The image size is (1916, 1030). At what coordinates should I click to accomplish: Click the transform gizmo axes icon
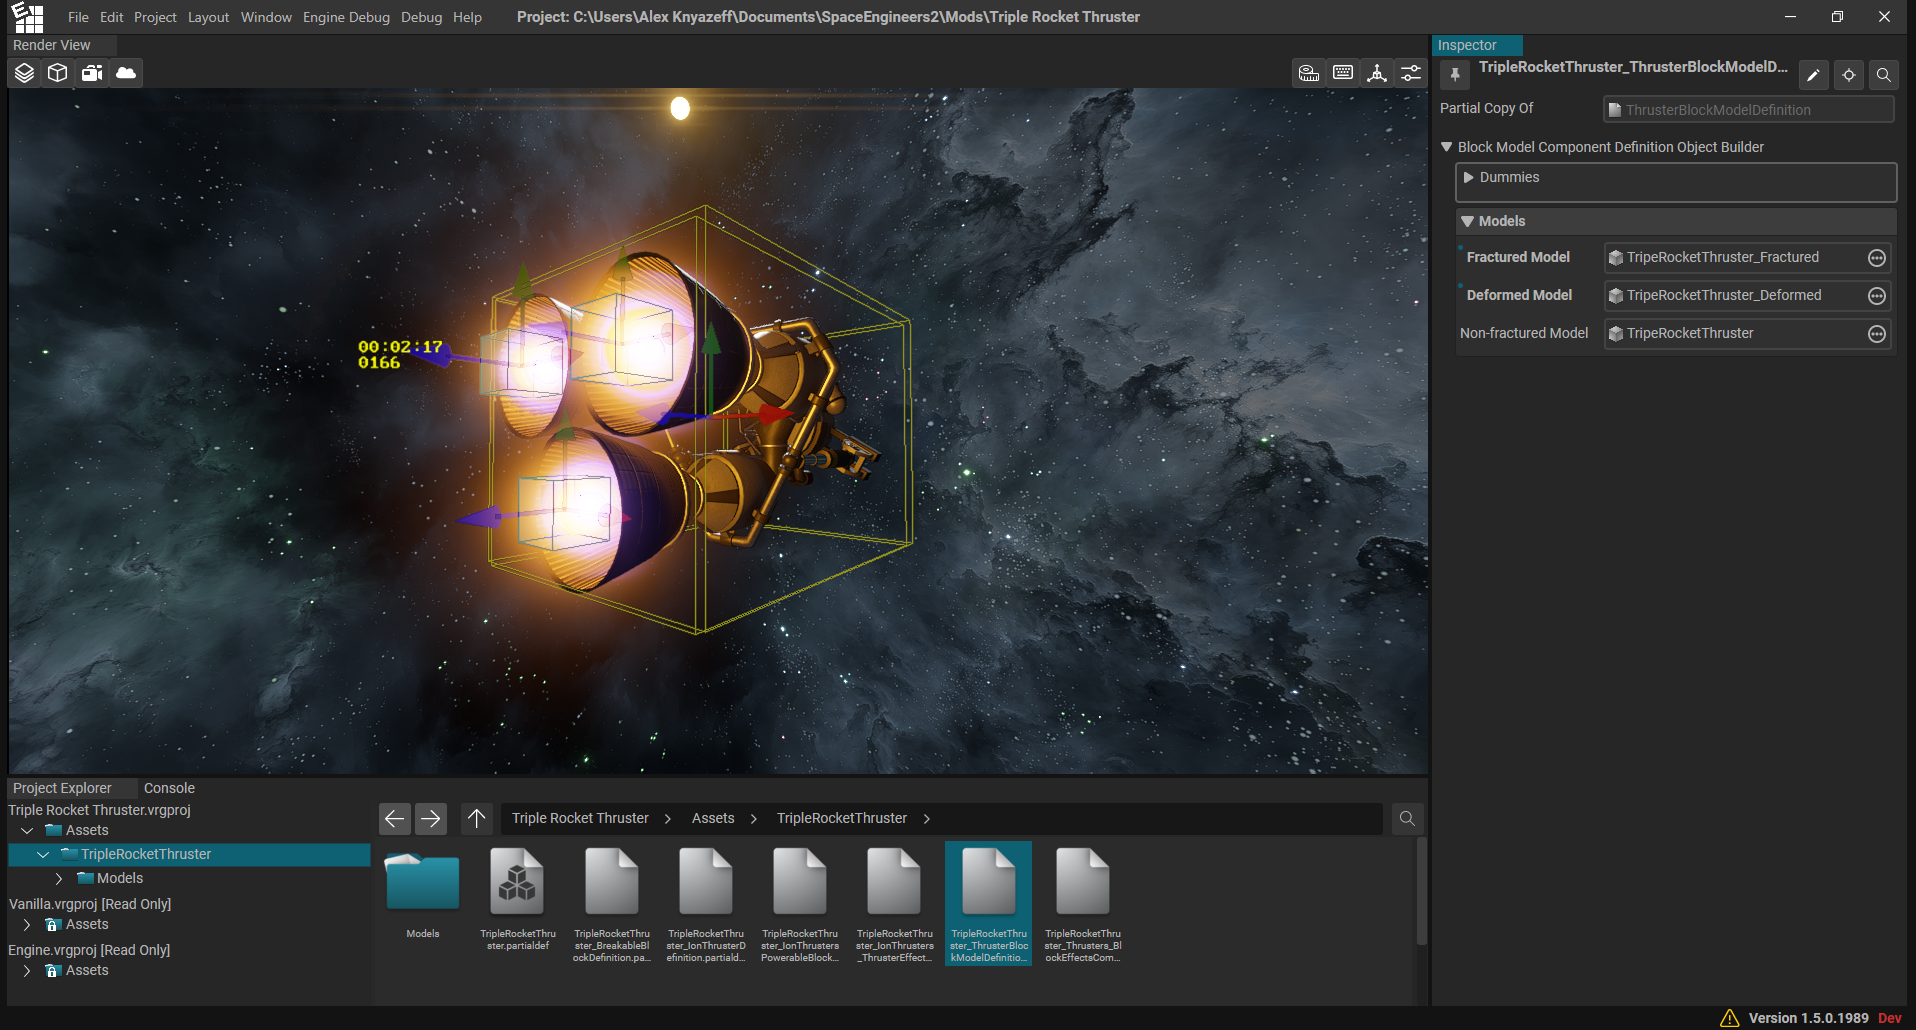(1377, 73)
